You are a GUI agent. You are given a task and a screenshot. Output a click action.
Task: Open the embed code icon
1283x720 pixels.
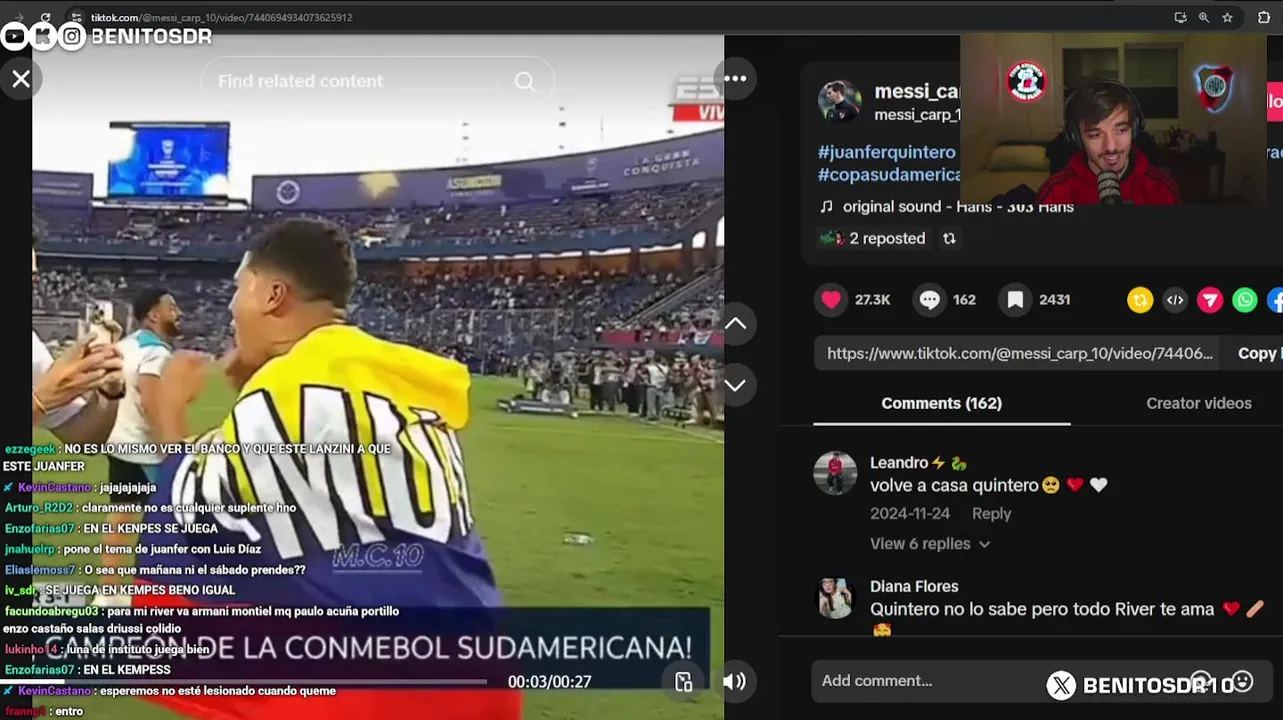pyautogui.click(x=1175, y=300)
